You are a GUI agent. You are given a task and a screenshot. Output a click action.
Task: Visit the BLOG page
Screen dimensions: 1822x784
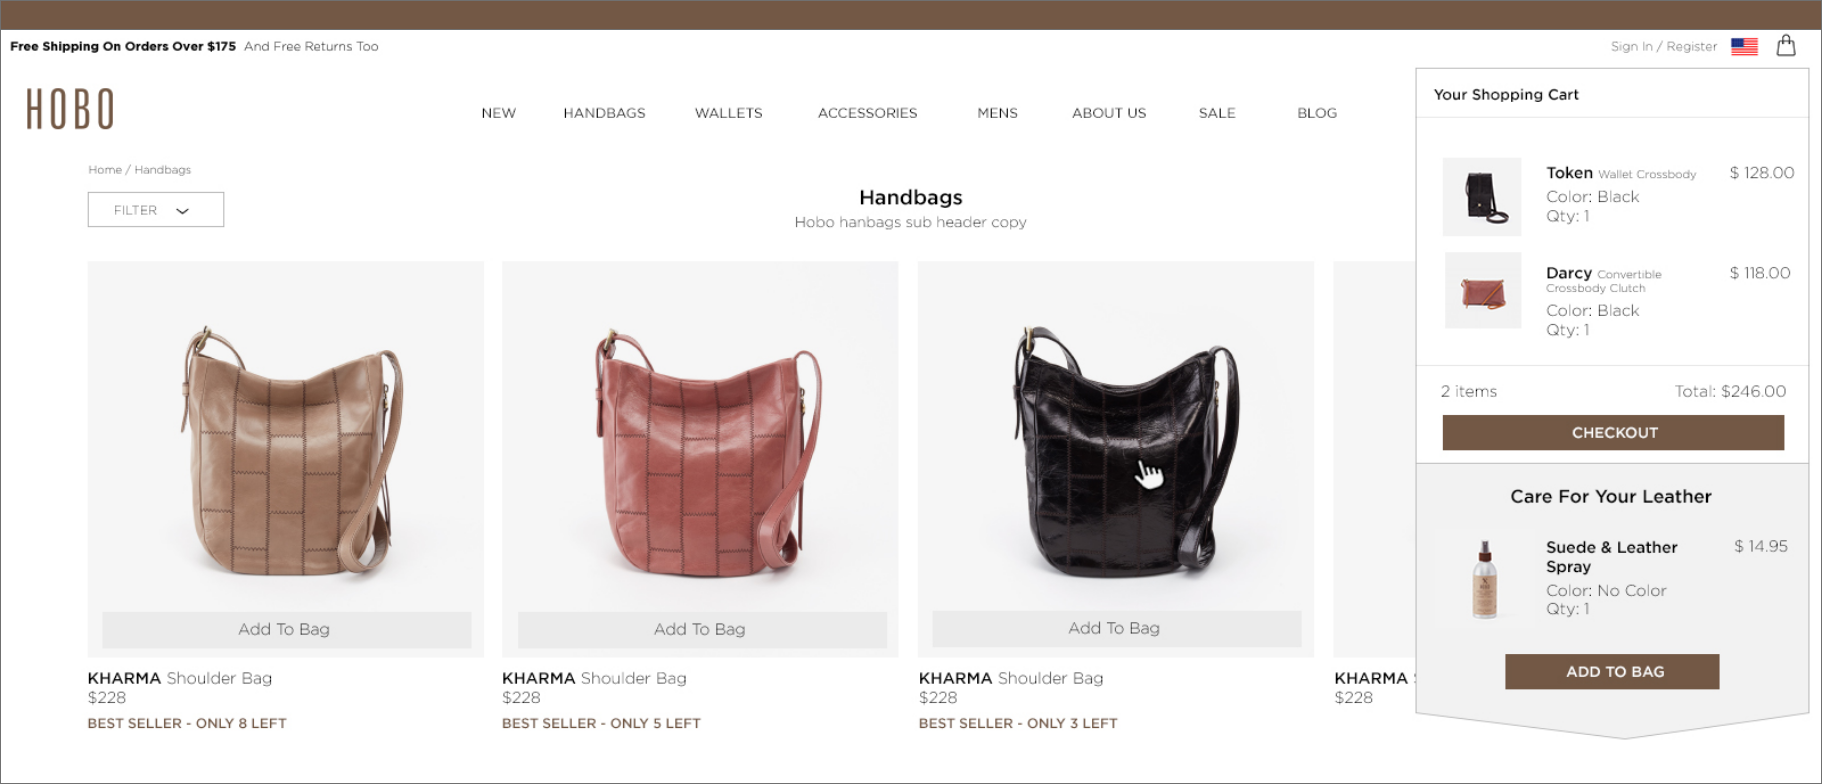tap(1317, 113)
